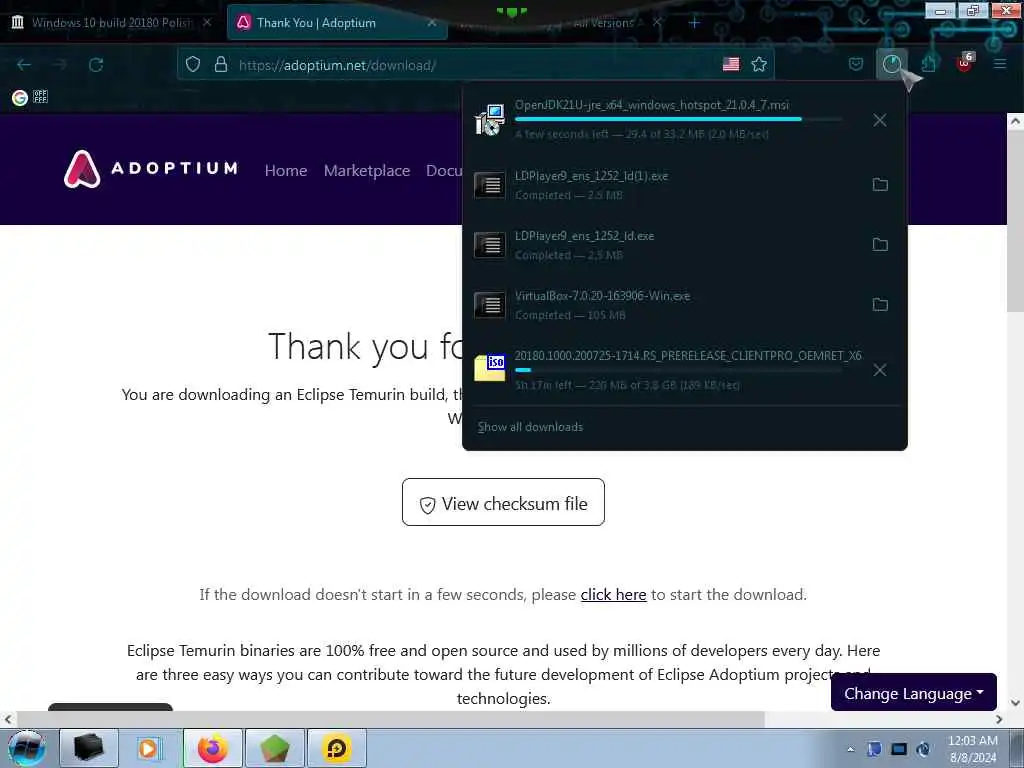Open the media player taskbar icon
This screenshot has height=768, width=1024.
point(150,748)
